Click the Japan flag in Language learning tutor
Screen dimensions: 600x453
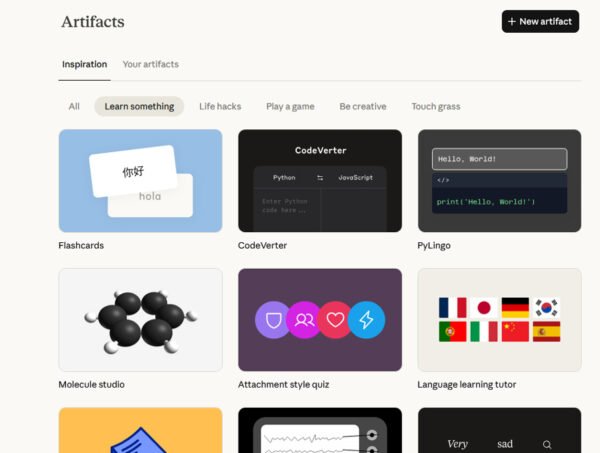[484, 308]
